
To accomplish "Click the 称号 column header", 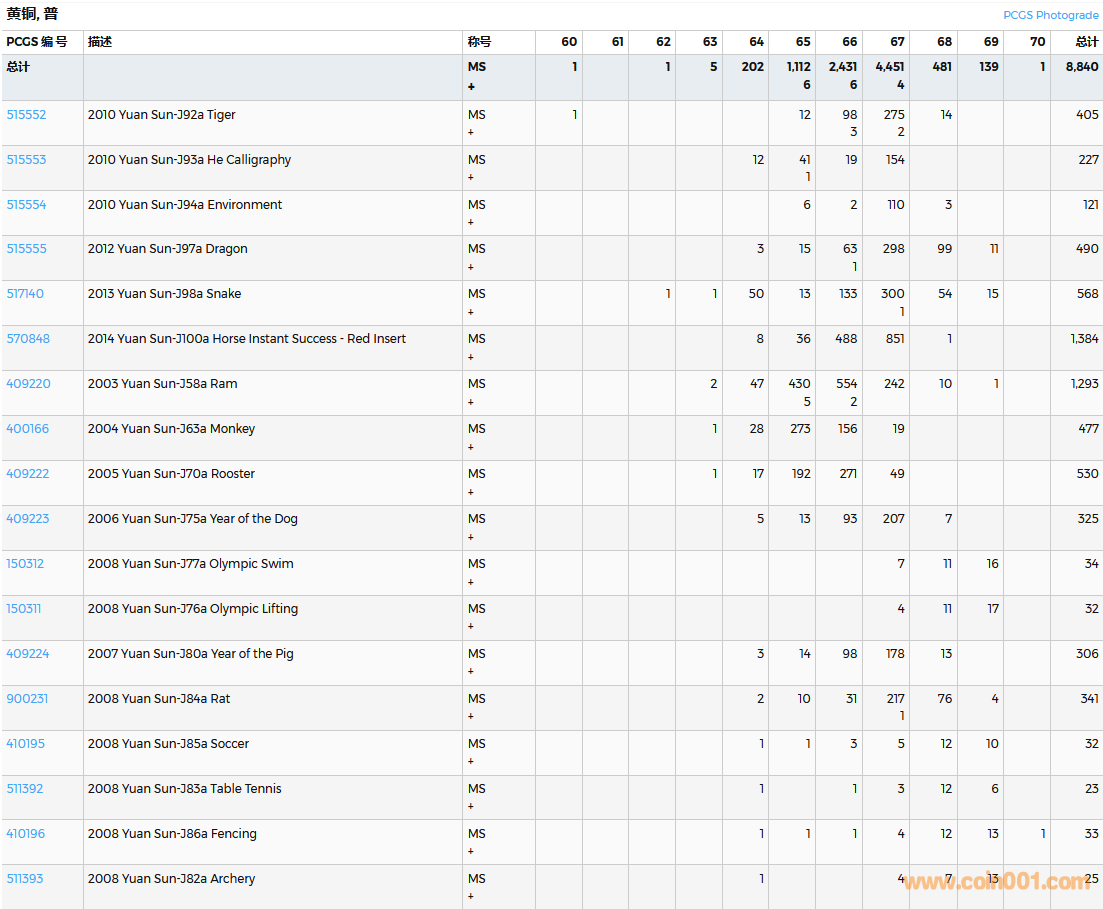I will (x=479, y=42).
